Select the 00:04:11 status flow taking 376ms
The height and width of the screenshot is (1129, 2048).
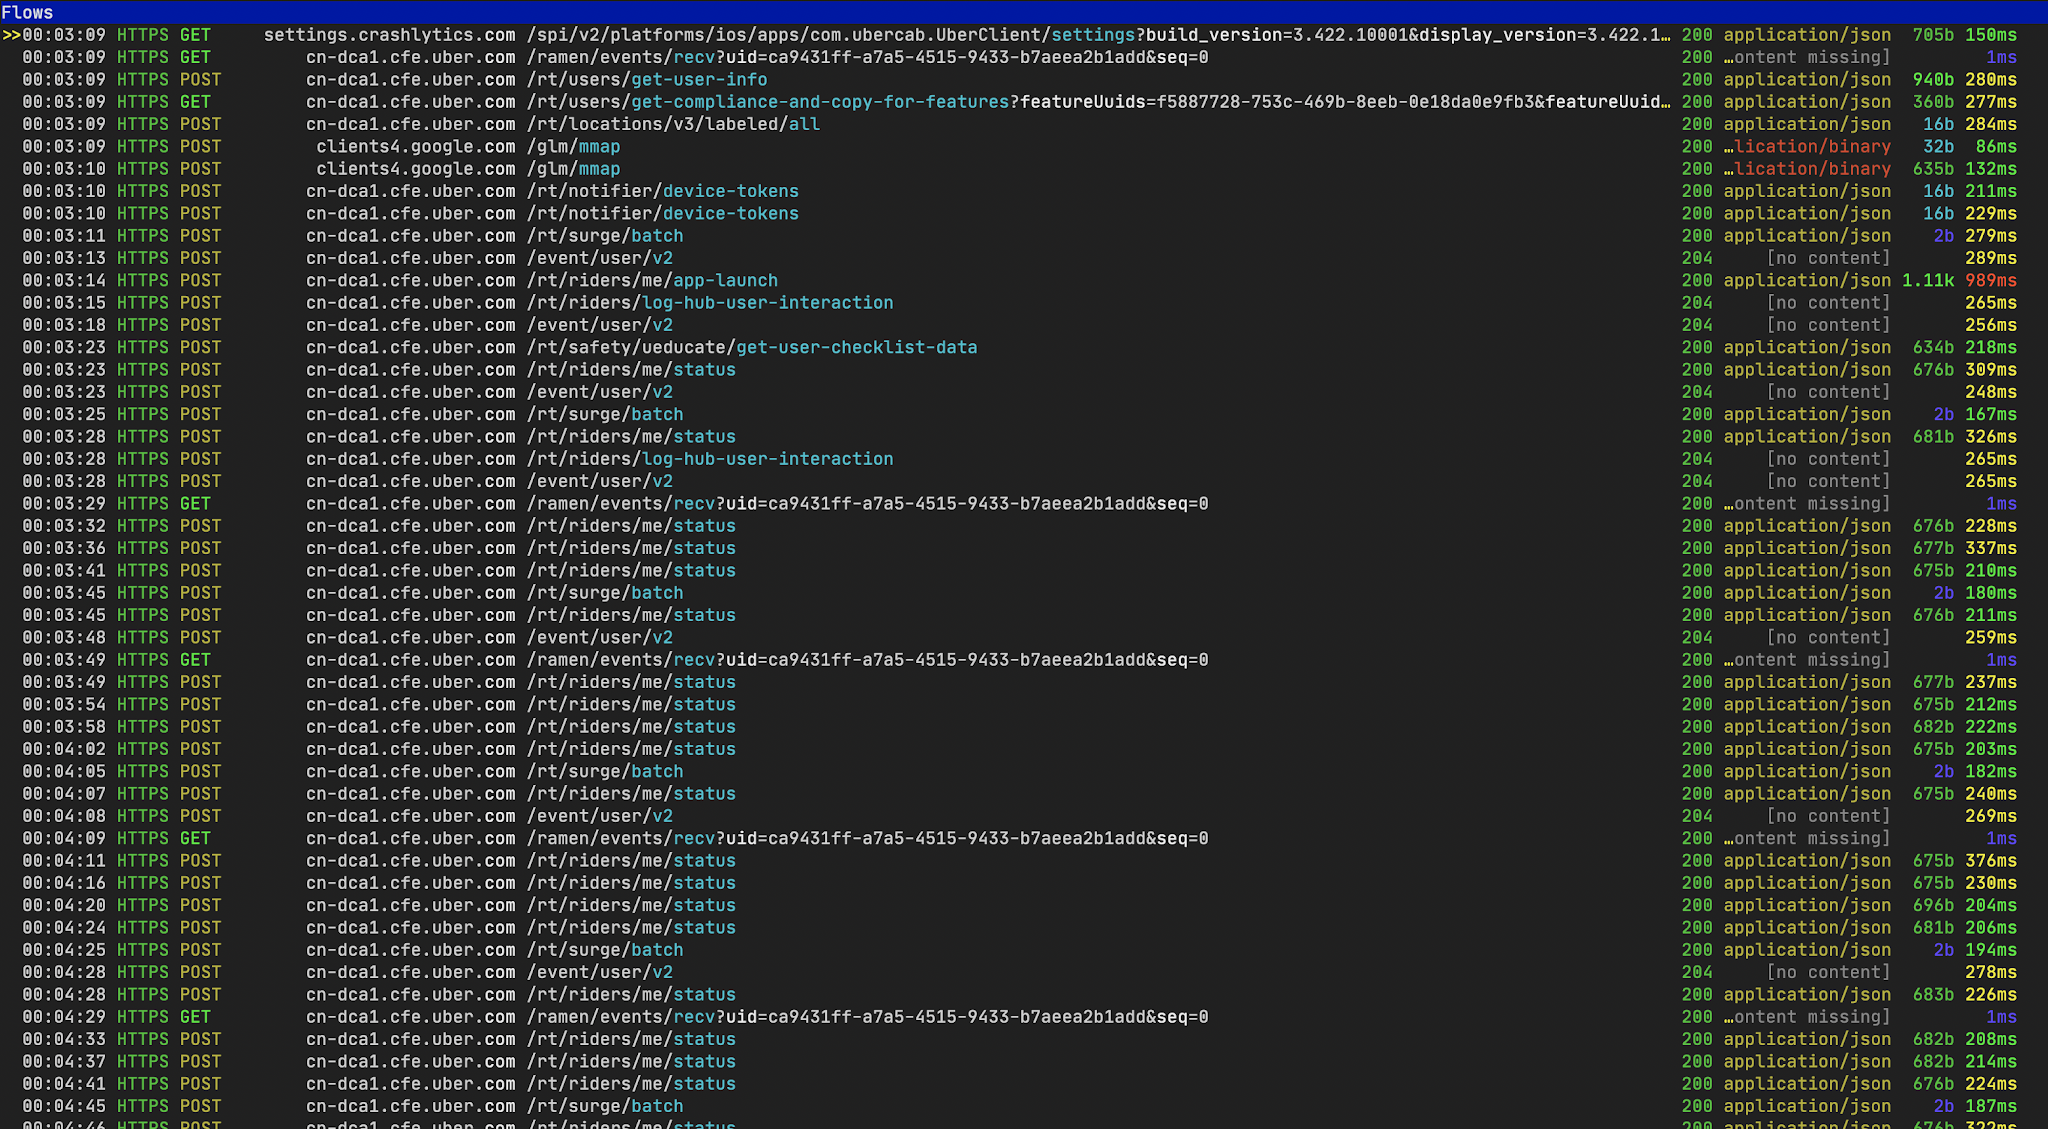coord(631,861)
